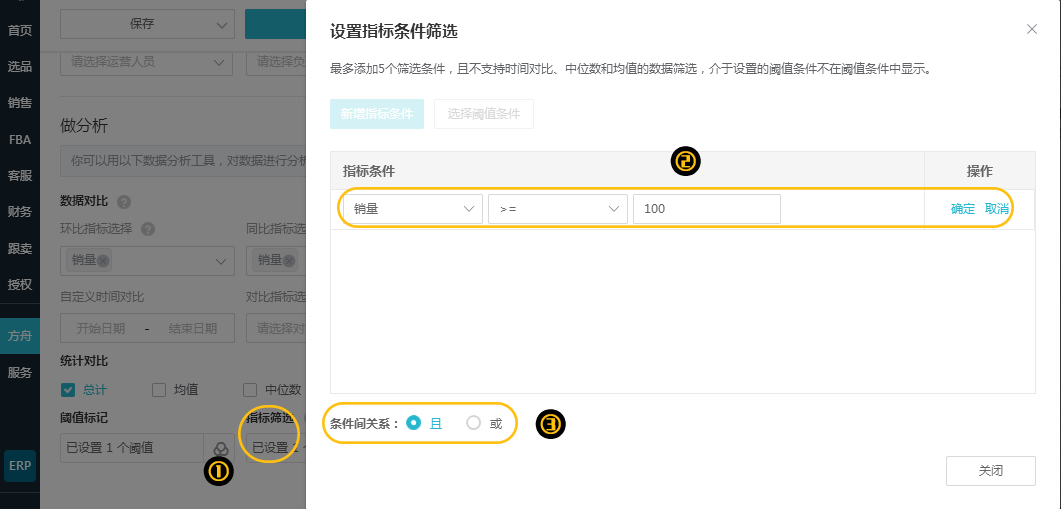Open the 保存 dropdown
The image size is (1061, 509).
click(x=148, y=24)
